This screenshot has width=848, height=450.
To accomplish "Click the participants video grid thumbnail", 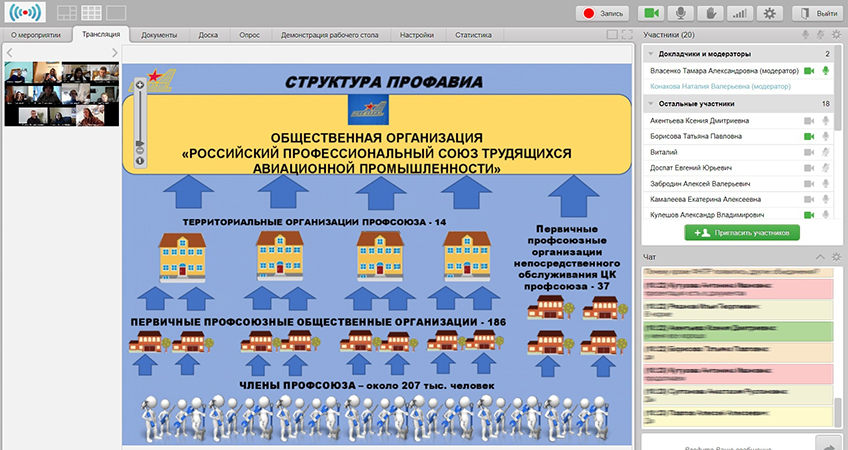I will tap(62, 94).
